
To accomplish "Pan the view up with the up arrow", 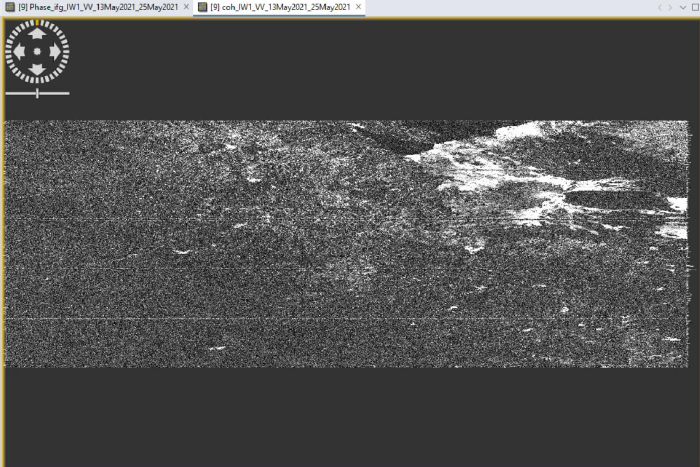I will tap(37, 33).
